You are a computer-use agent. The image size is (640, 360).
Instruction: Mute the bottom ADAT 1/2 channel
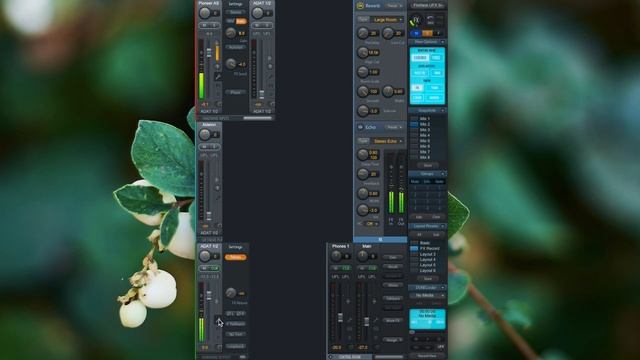pyautogui.click(x=204, y=268)
